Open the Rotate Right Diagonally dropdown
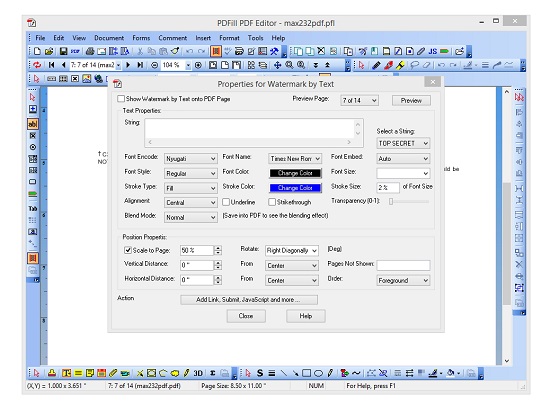This screenshot has width=550, height=414. (292, 251)
